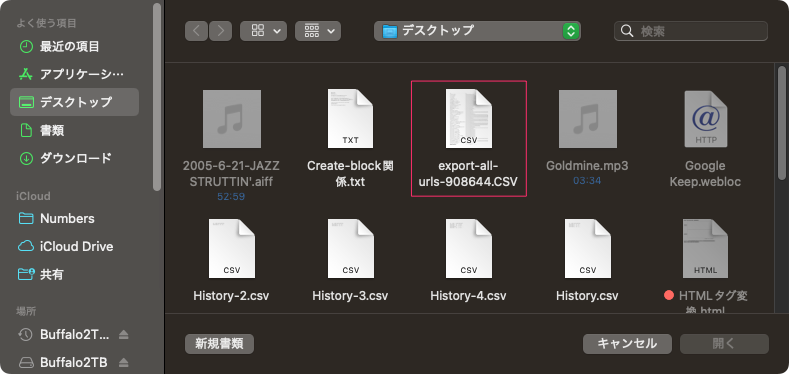The image size is (789, 374).
Task: Click the disk icon beside Buffalo2TB
Action: (25, 362)
